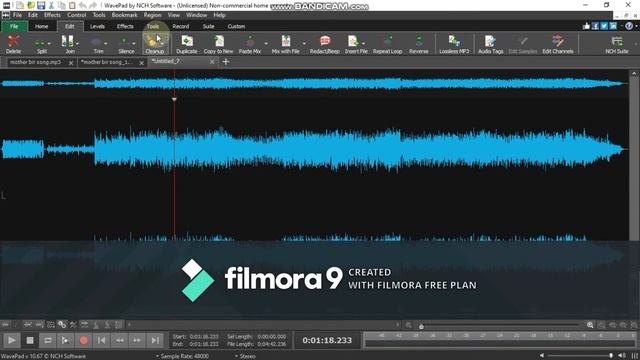Open the Cleanup tool
This screenshot has width=640, height=360.
155,44
